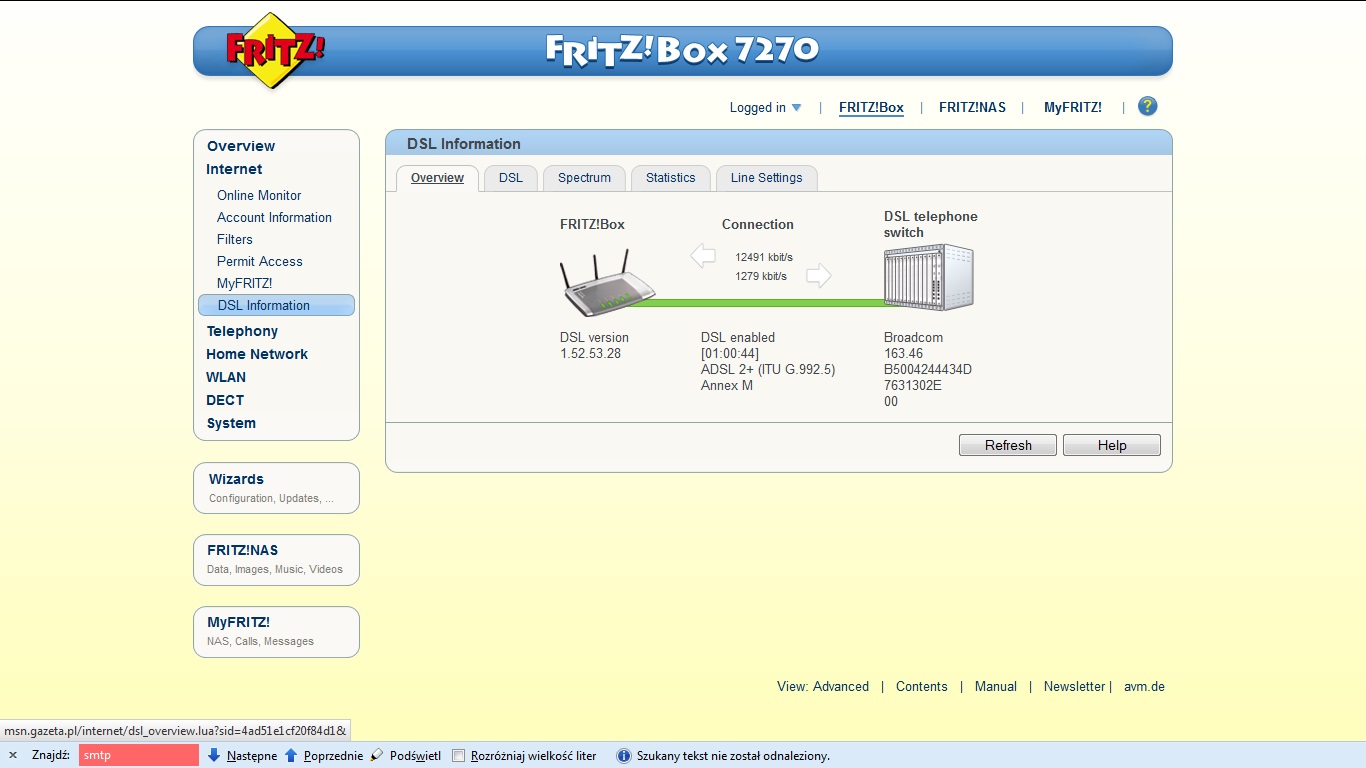Click the Broadcom vendor text
This screenshot has width=1366, height=768.
coord(913,337)
